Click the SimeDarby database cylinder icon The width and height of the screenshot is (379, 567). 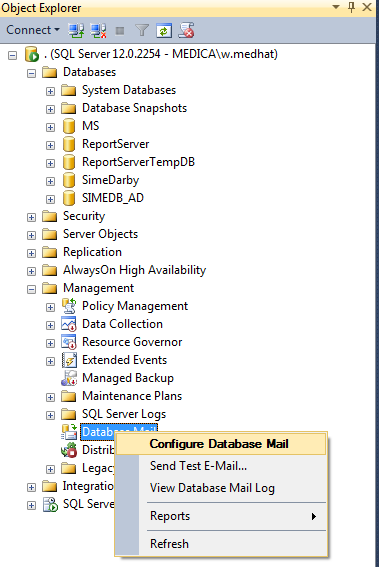(x=69, y=180)
